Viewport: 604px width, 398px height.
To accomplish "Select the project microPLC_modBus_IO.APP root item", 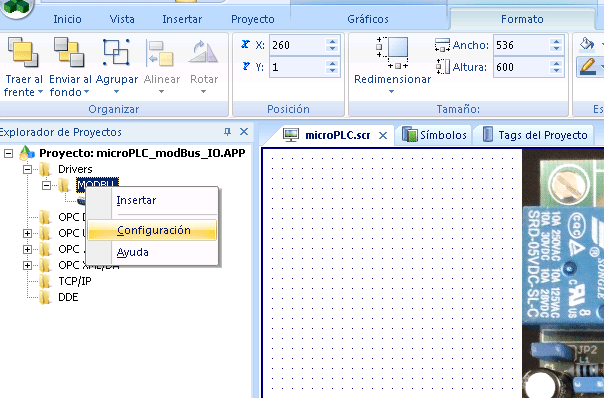I will [x=142, y=153].
